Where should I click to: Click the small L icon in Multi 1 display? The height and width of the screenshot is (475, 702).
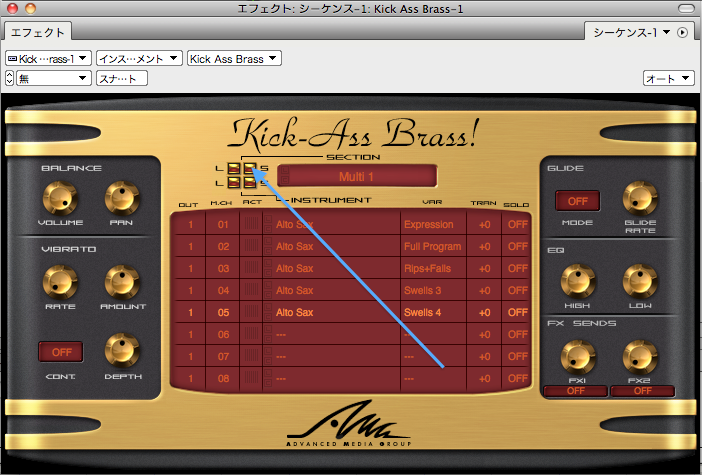pos(285,171)
